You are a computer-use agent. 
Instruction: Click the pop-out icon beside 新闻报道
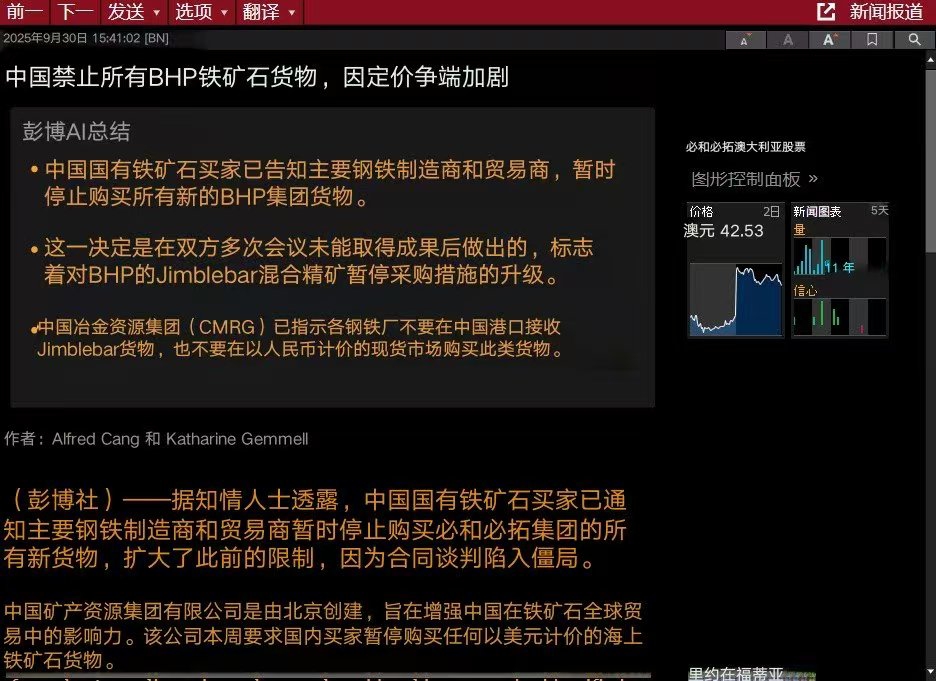click(826, 11)
